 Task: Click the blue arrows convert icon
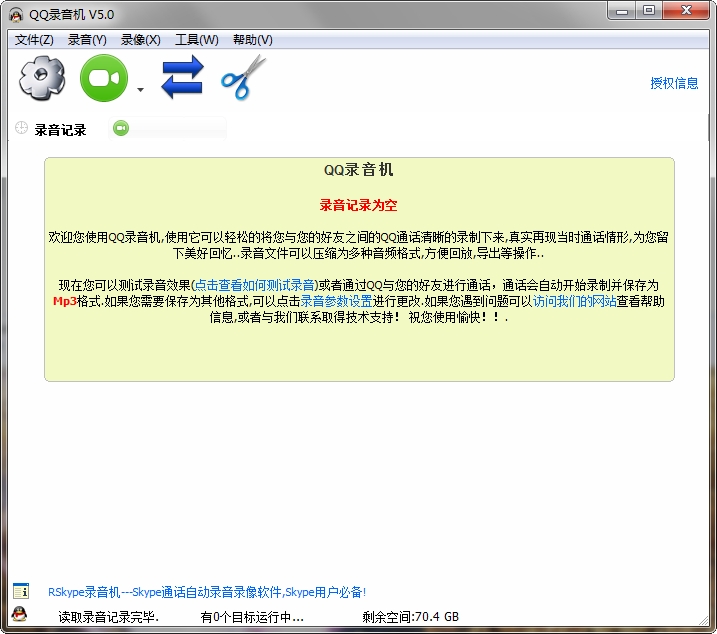(x=182, y=78)
